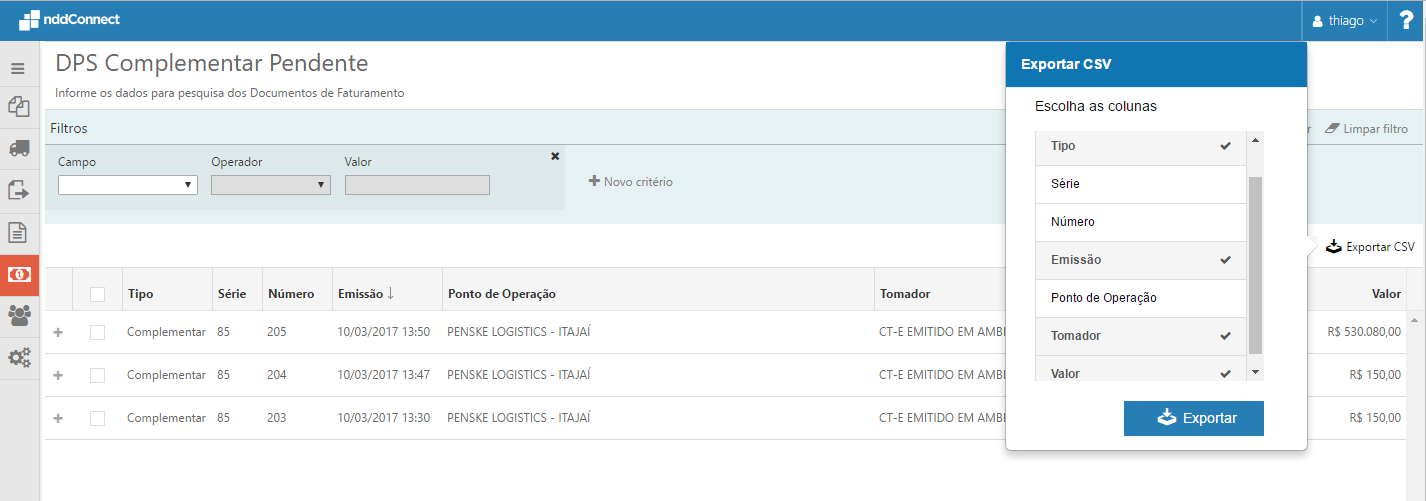Viewport: 1426px width, 501px height.
Task: Click the Filtros panel title
Action: pos(69,128)
